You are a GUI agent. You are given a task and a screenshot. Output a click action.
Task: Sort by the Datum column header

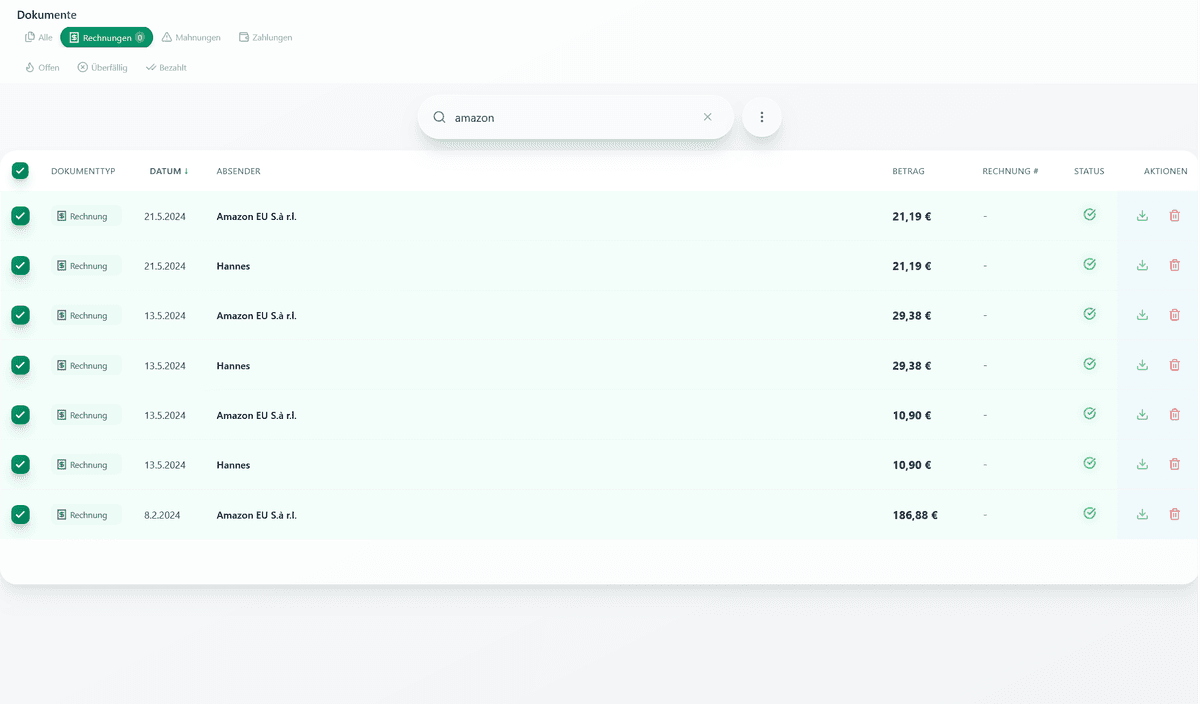pos(168,171)
